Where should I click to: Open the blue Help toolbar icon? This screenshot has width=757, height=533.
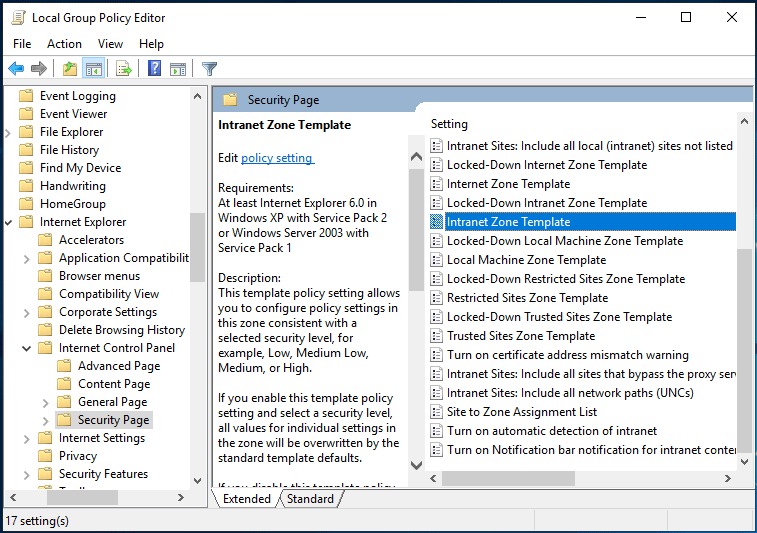click(x=154, y=69)
